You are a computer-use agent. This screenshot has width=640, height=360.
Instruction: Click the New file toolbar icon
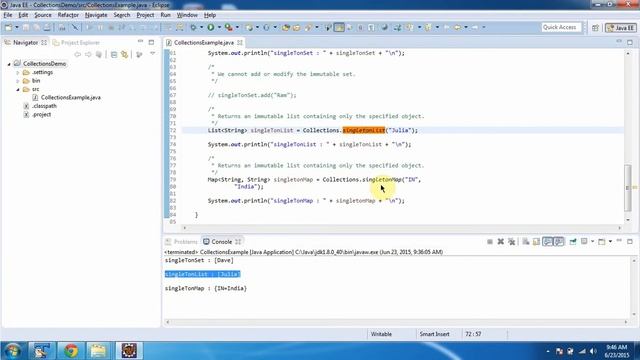point(8,27)
